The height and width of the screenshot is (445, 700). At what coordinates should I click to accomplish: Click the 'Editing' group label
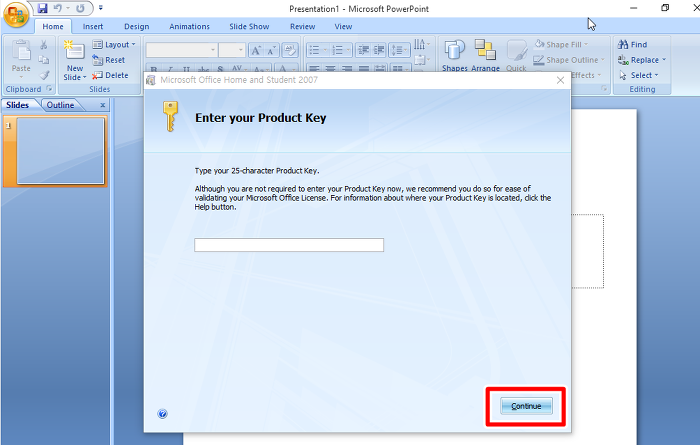point(642,89)
